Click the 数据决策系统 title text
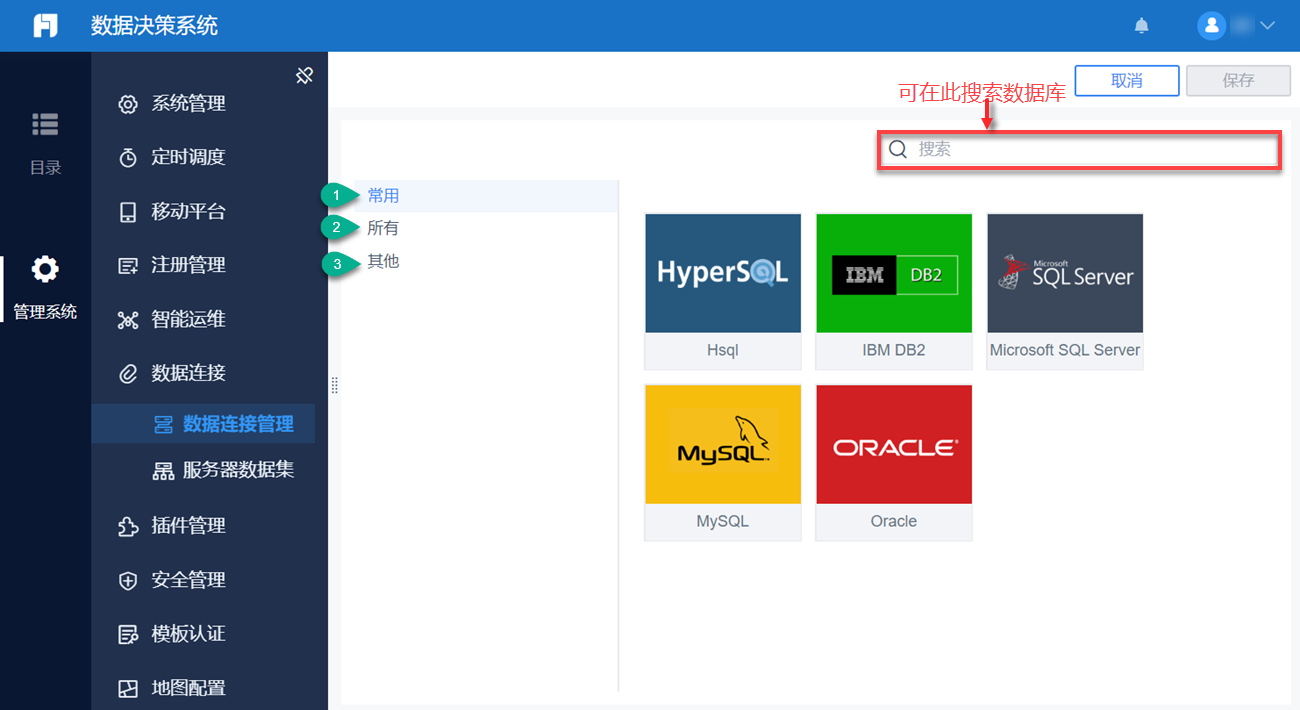Viewport: 1300px width, 710px height. pyautogui.click(x=154, y=26)
